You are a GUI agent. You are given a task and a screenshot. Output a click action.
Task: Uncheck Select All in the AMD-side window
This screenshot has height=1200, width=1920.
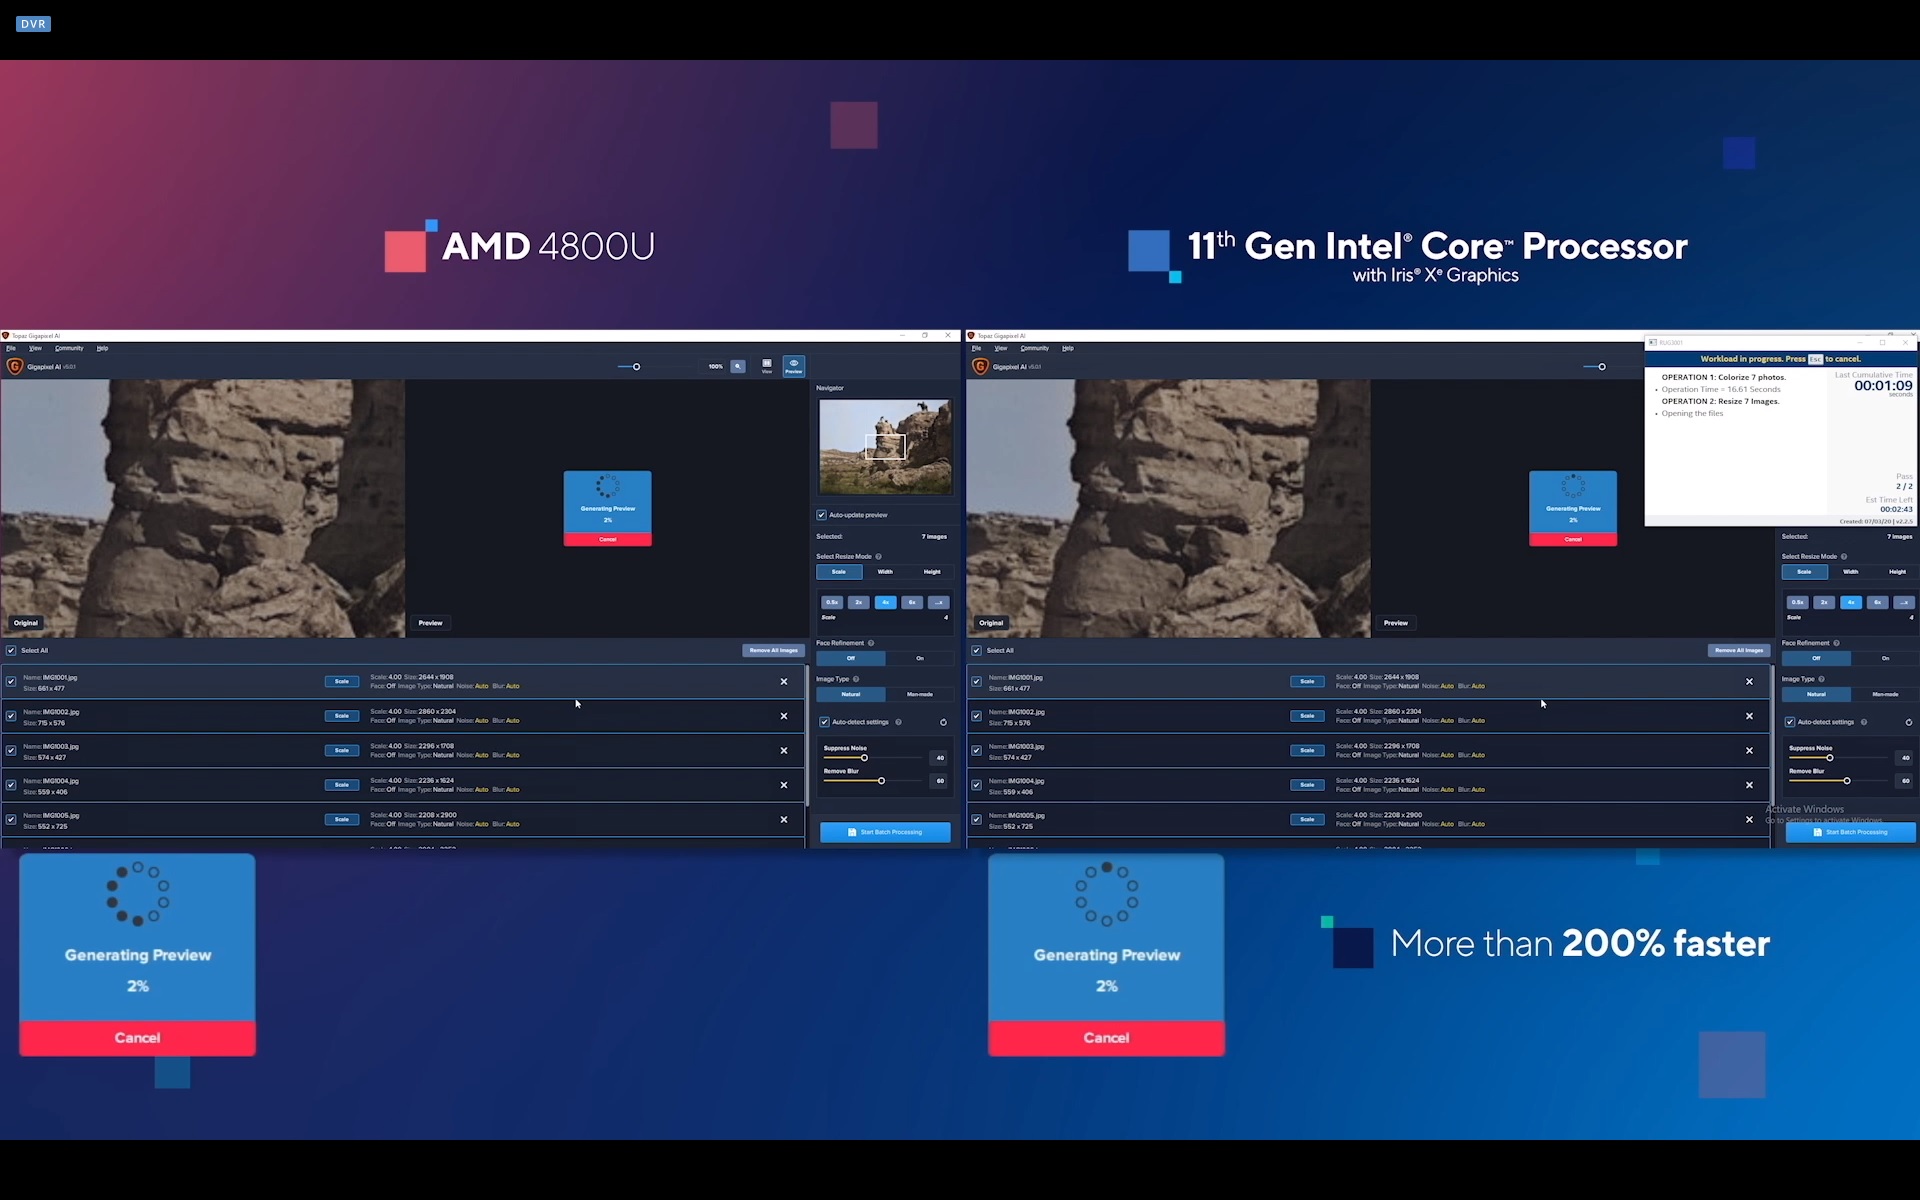(11, 650)
